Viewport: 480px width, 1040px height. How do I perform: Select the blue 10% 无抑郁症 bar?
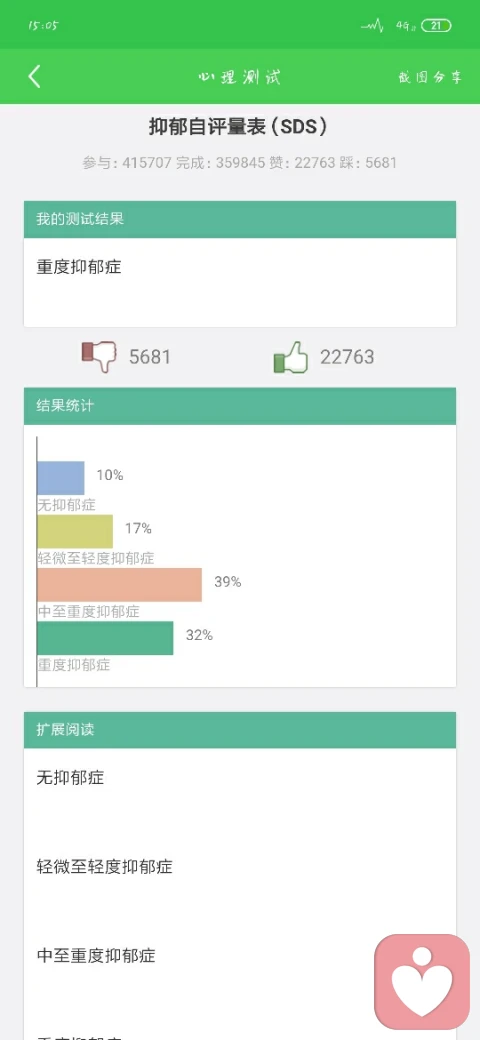click(61, 478)
